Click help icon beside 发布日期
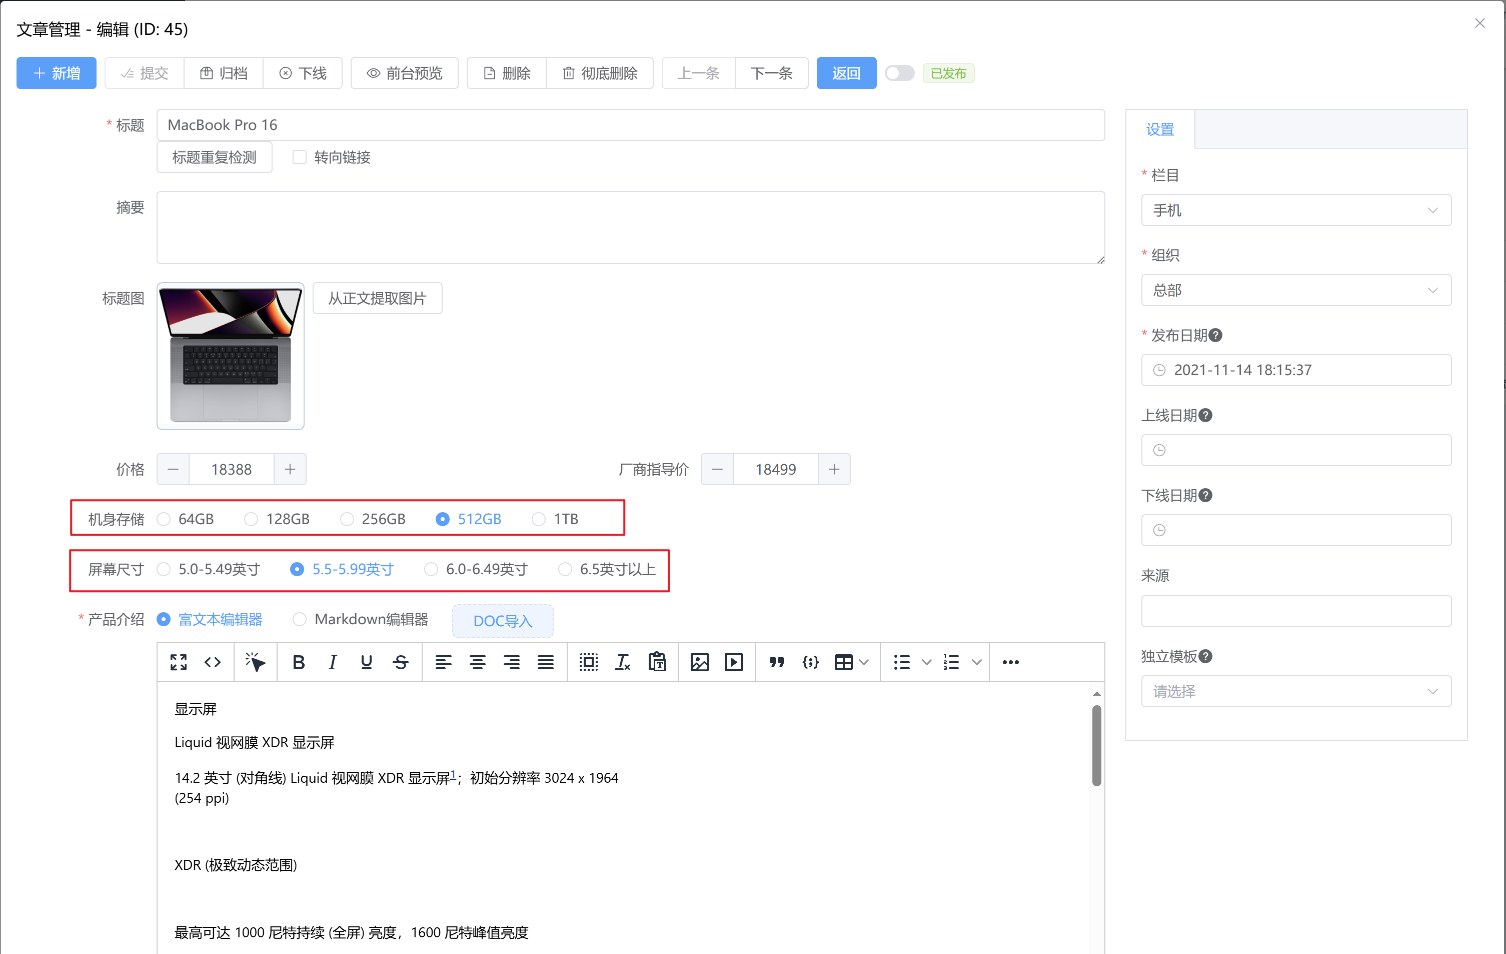Screen dimensions: 1506x954 pos(1216,335)
